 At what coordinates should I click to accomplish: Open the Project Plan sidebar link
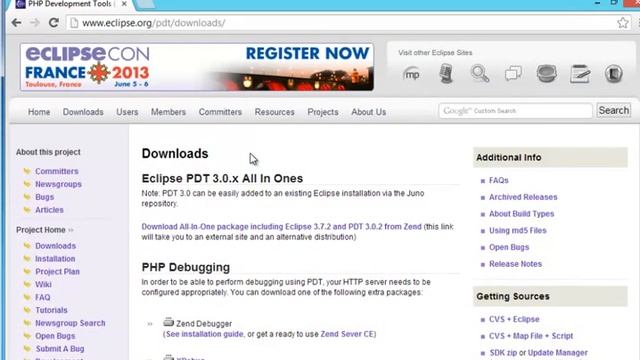pos(58,272)
